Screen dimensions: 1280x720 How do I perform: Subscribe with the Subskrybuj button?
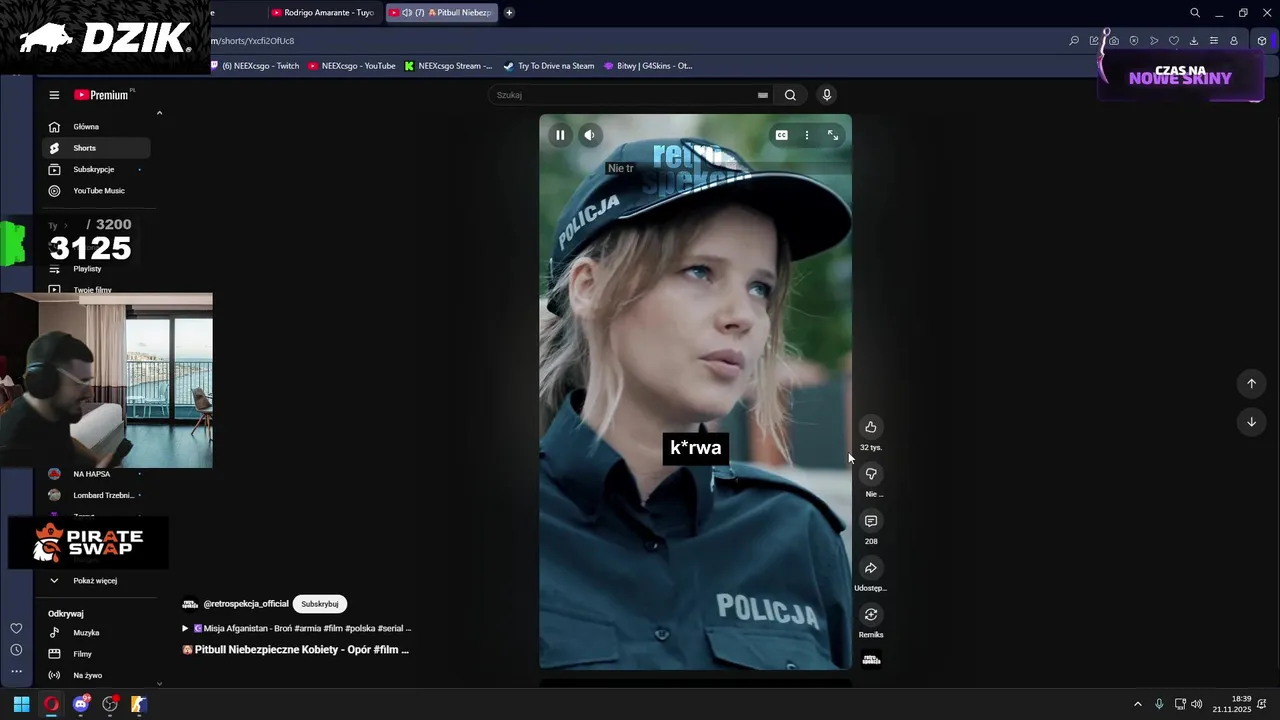pos(320,604)
